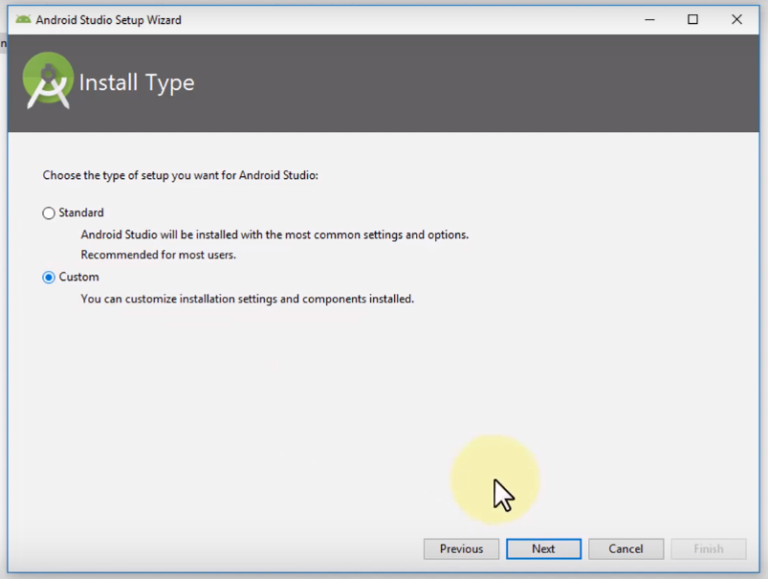The width and height of the screenshot is (768, 579).
Task: Click the small Android icon in title bar
Action: pos(22,19)
